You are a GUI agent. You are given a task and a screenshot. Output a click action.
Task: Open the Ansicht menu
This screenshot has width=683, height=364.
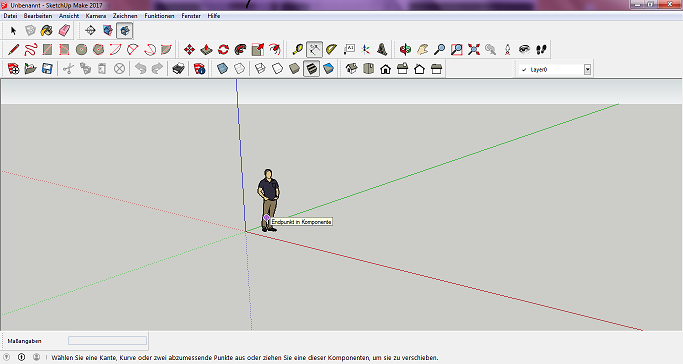click(69, 16)
